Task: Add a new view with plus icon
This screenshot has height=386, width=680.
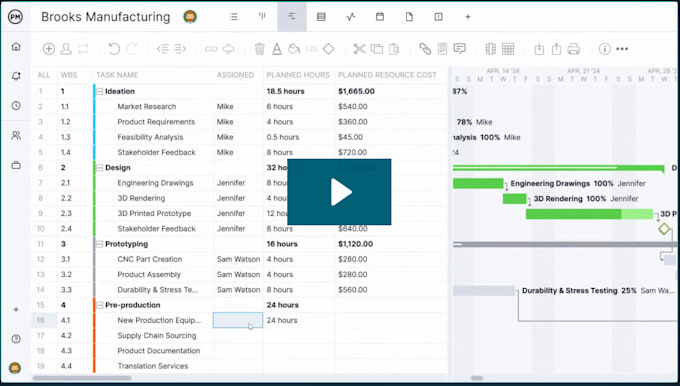Action: click(468, 16)
